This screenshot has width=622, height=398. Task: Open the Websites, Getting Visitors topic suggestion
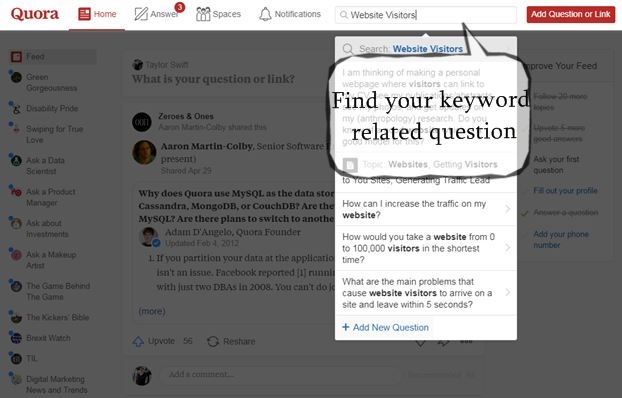coord(426,172)
